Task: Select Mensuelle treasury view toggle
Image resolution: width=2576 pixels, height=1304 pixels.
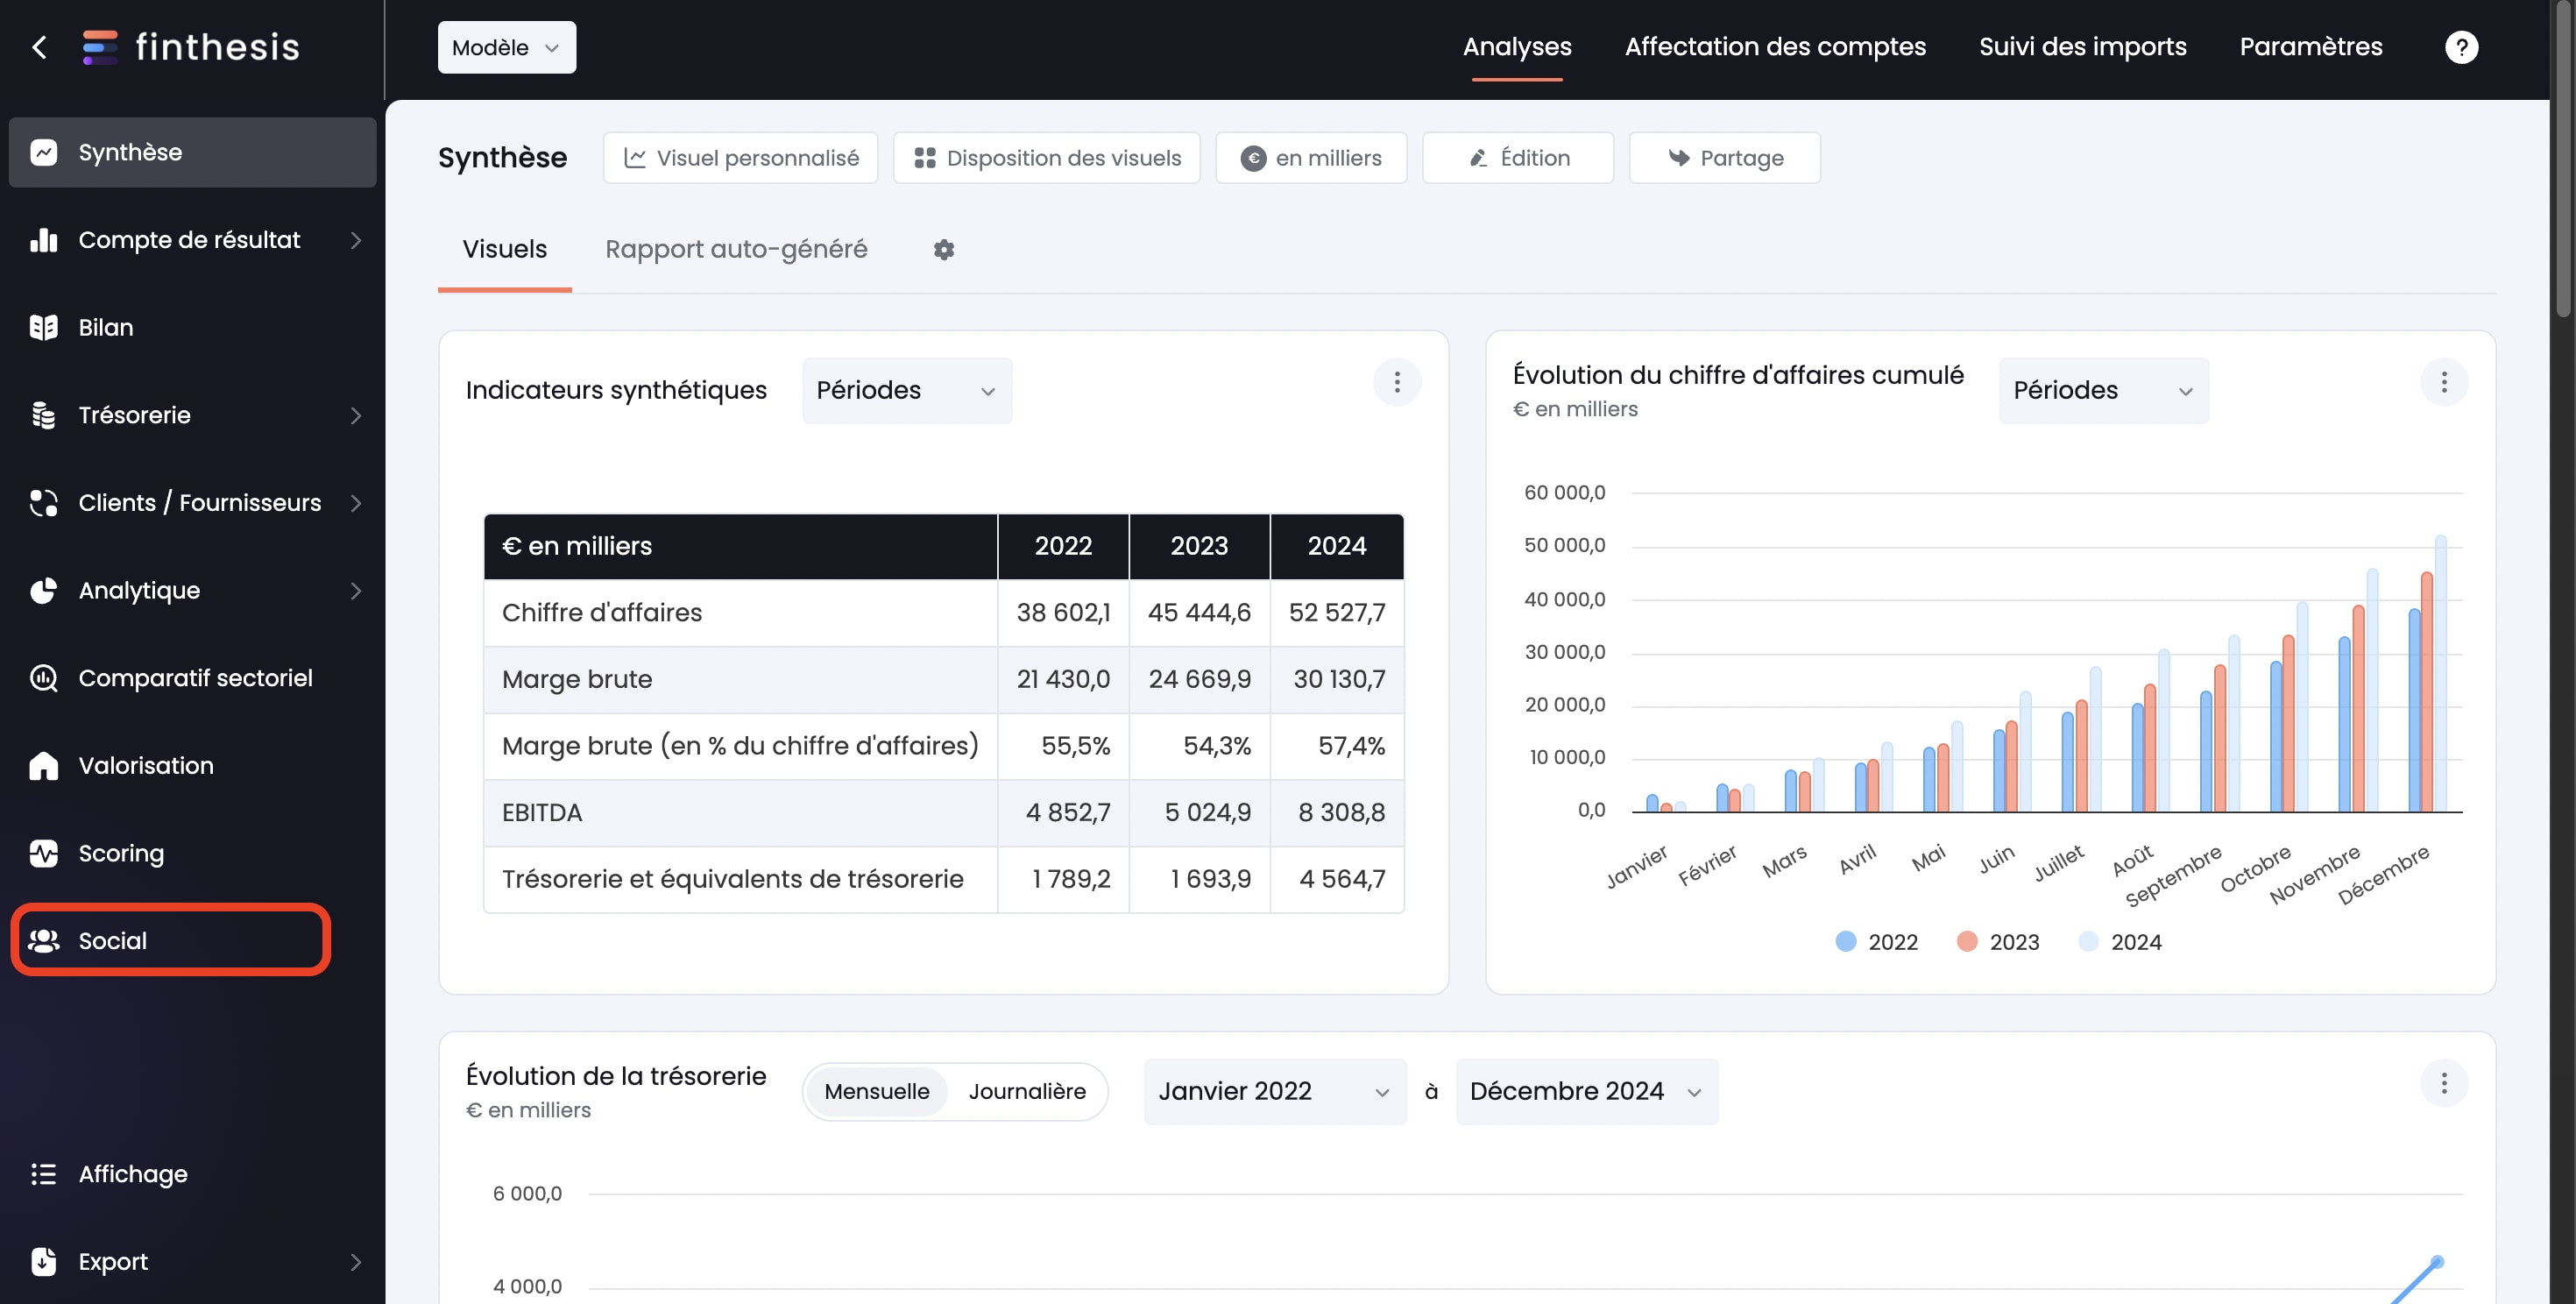Action: 876,1091
